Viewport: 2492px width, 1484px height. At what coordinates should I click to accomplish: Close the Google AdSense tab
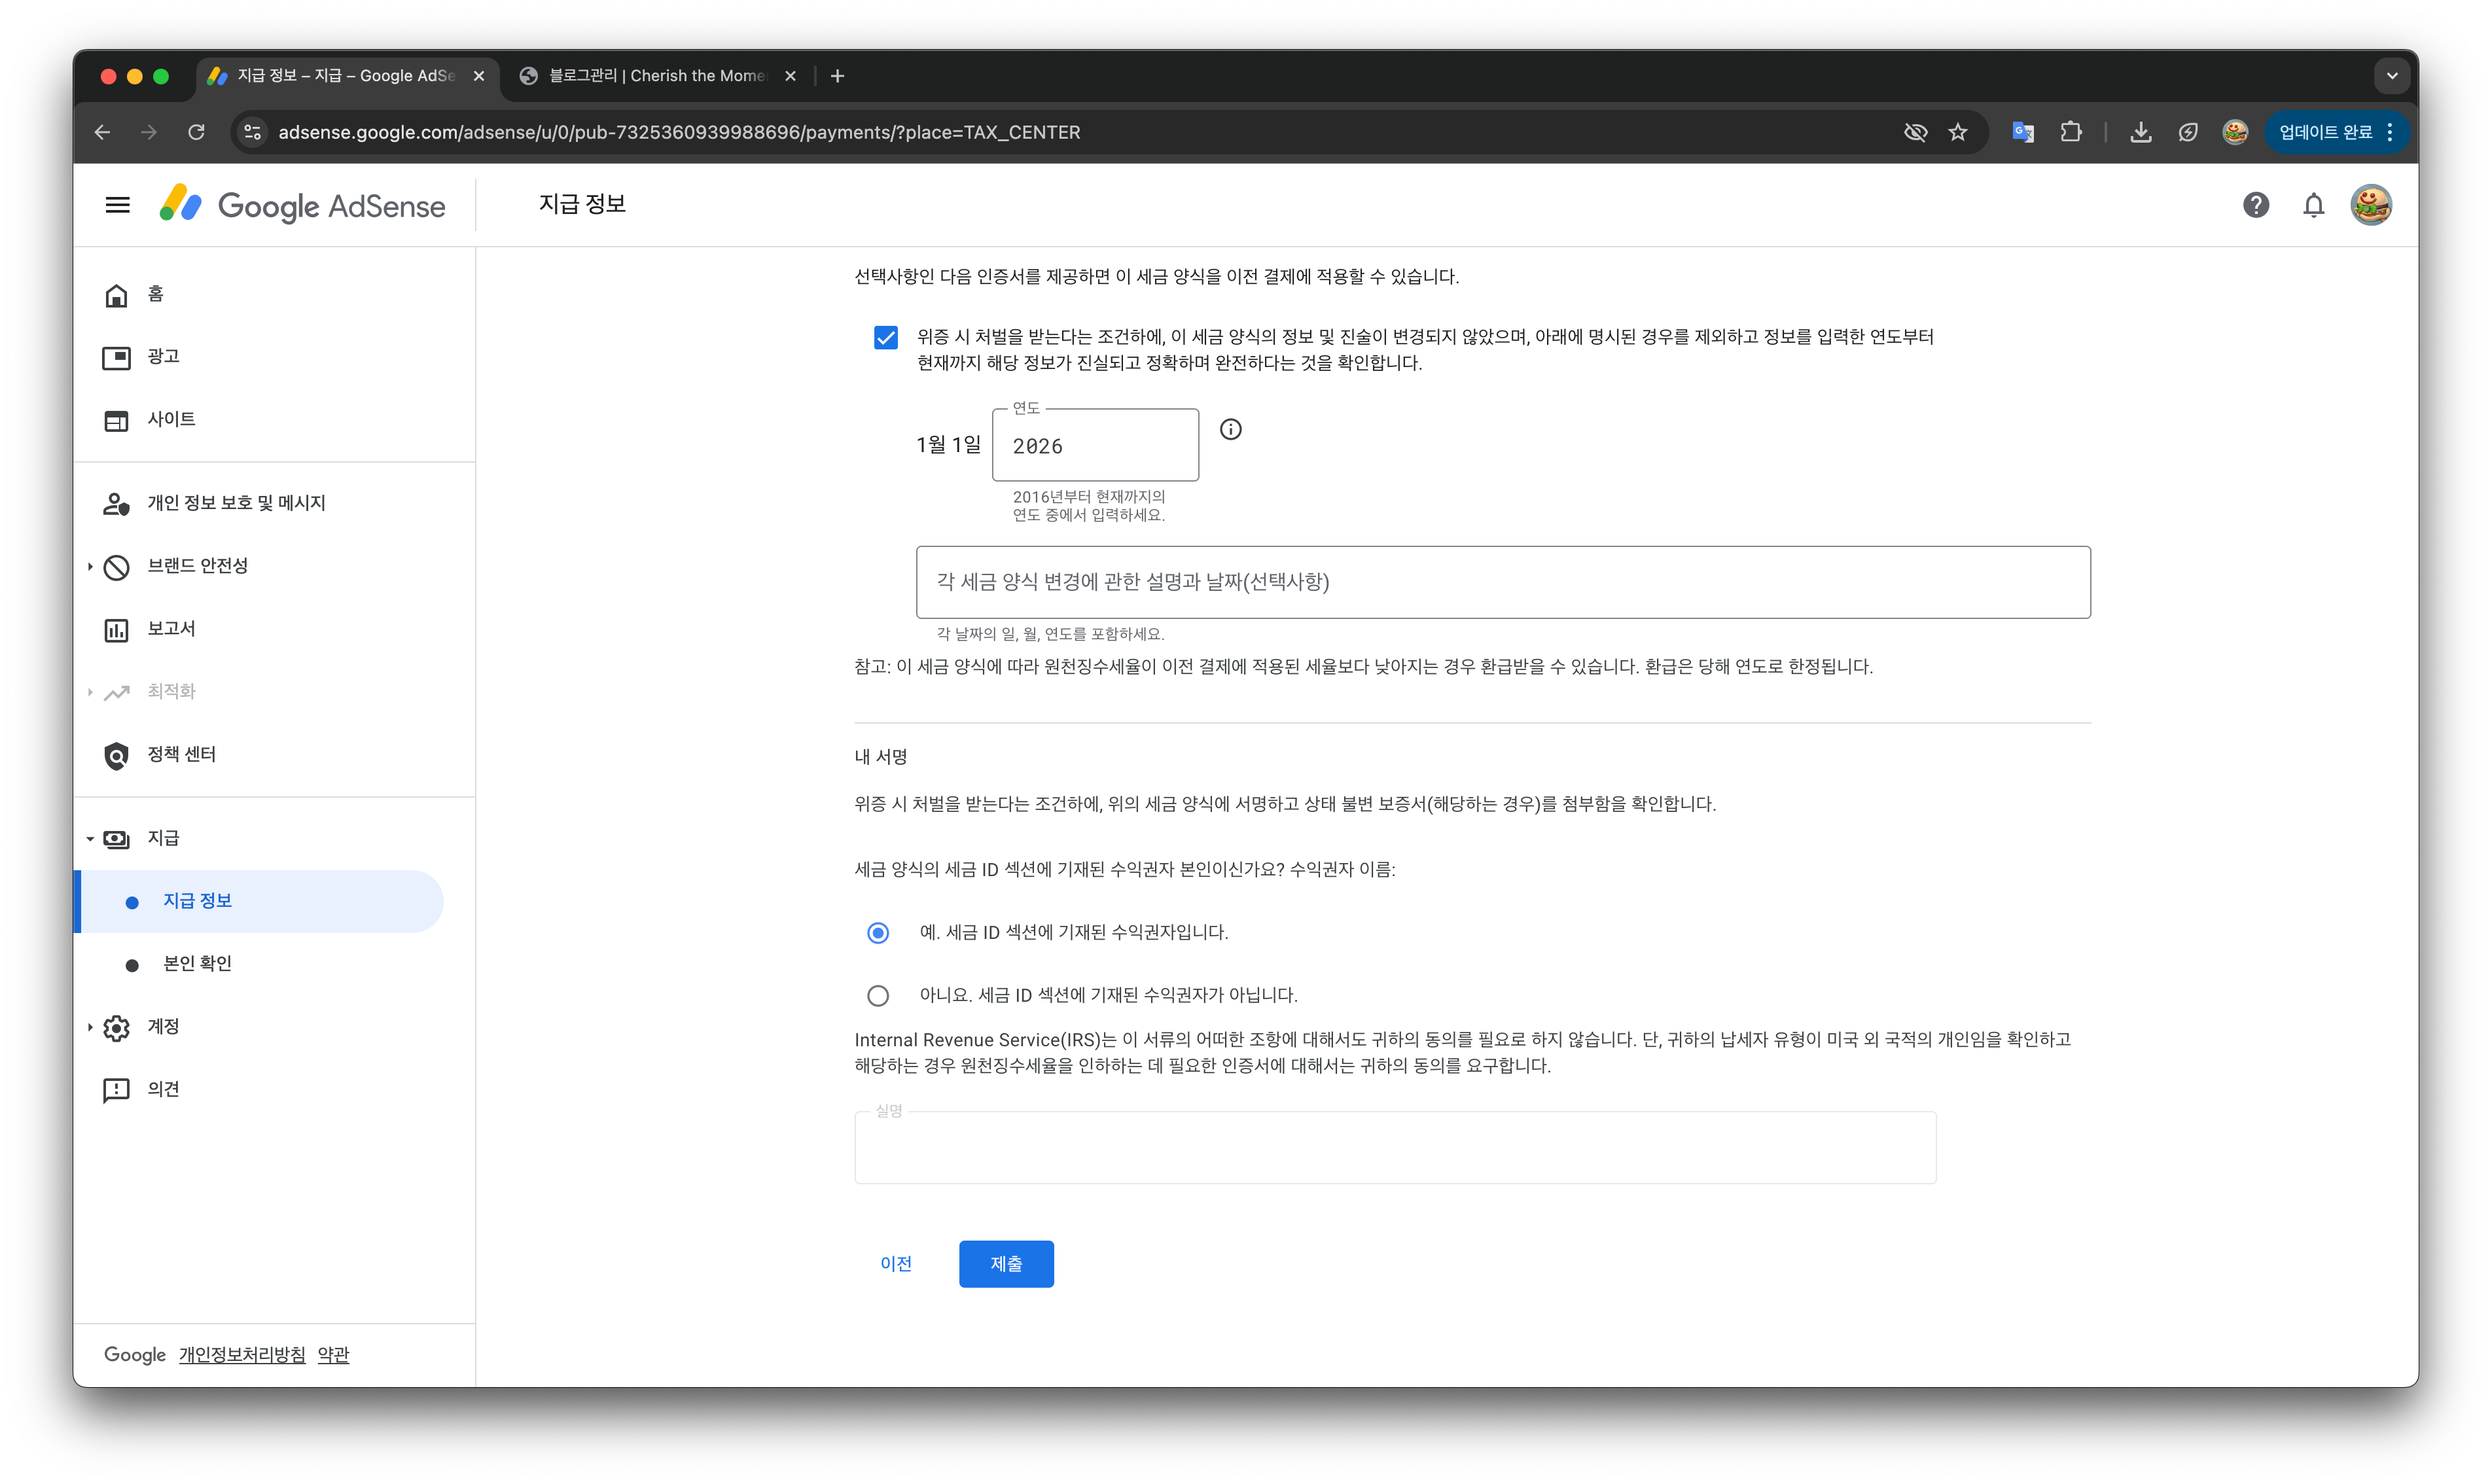pyautogui.click(x=479, y=76)
